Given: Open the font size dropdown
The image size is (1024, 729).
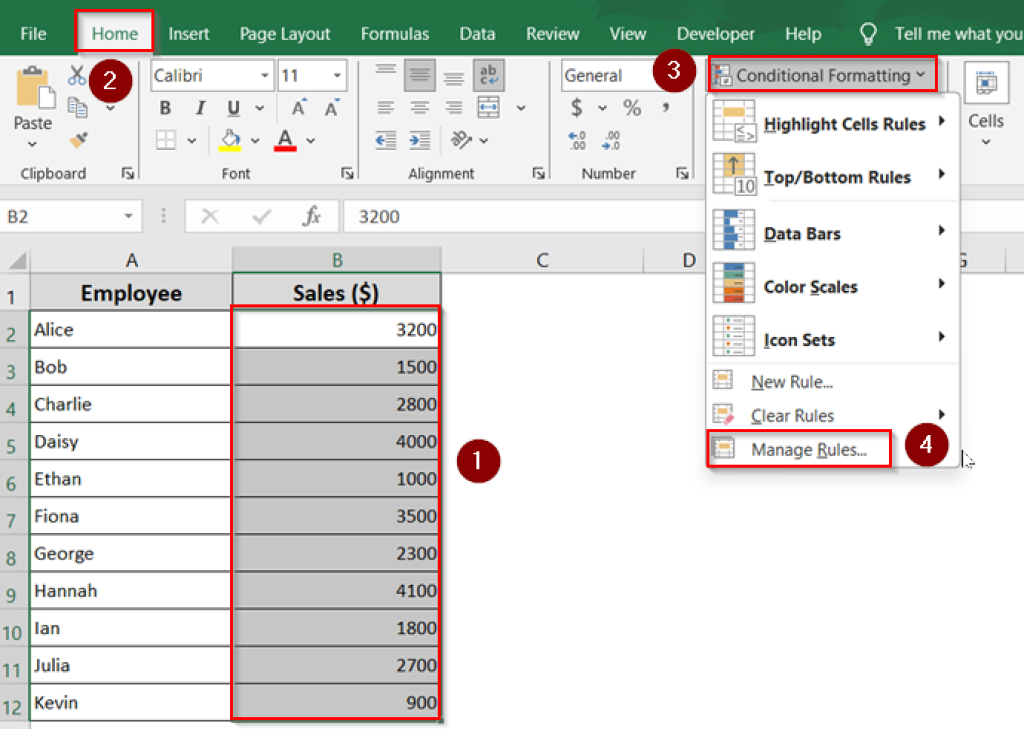Looking at the screenshot, I should [x=339, y=75].
